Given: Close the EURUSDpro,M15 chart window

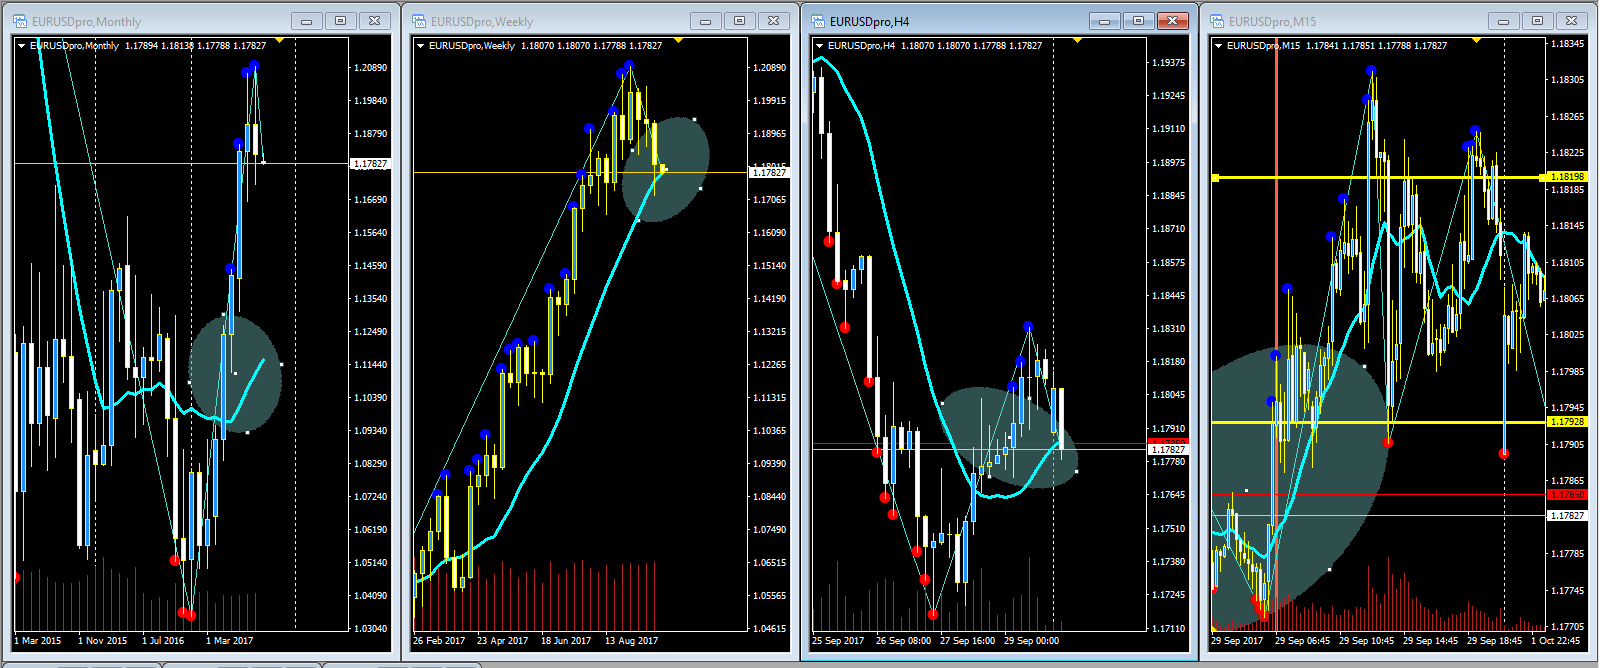Looking at the screenshot, I should (1571, 21).
